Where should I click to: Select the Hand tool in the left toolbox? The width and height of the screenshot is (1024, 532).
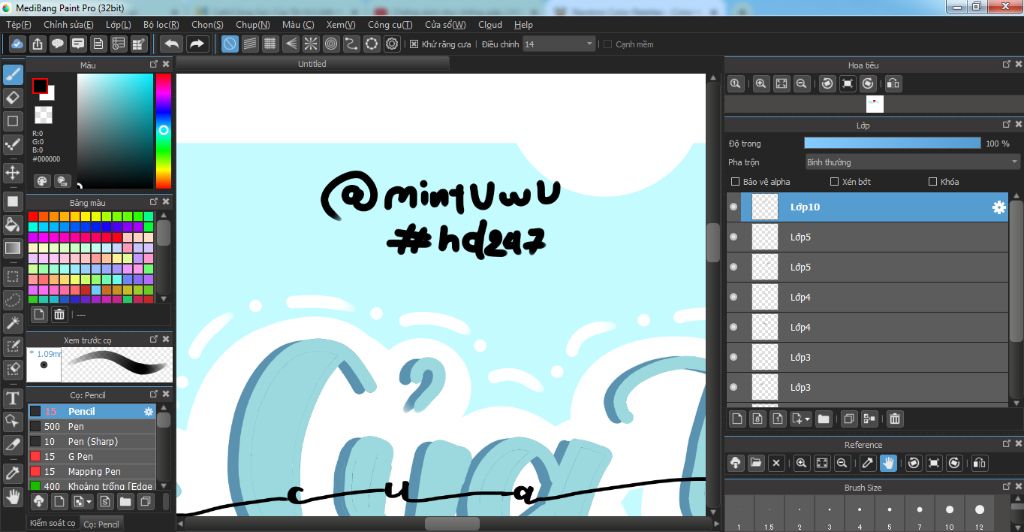pyautogui.click(x=12, y=497)
